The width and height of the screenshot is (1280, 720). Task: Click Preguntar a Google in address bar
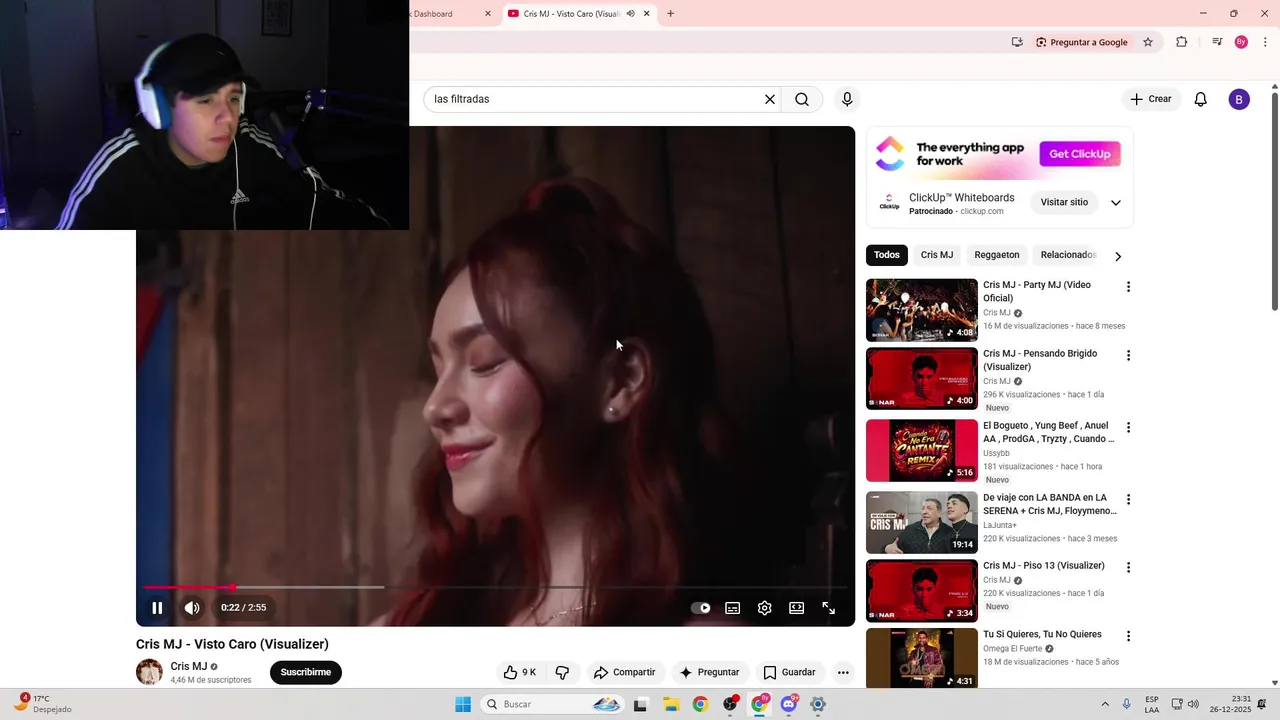pyautogui.click(x=1081, y=42)
